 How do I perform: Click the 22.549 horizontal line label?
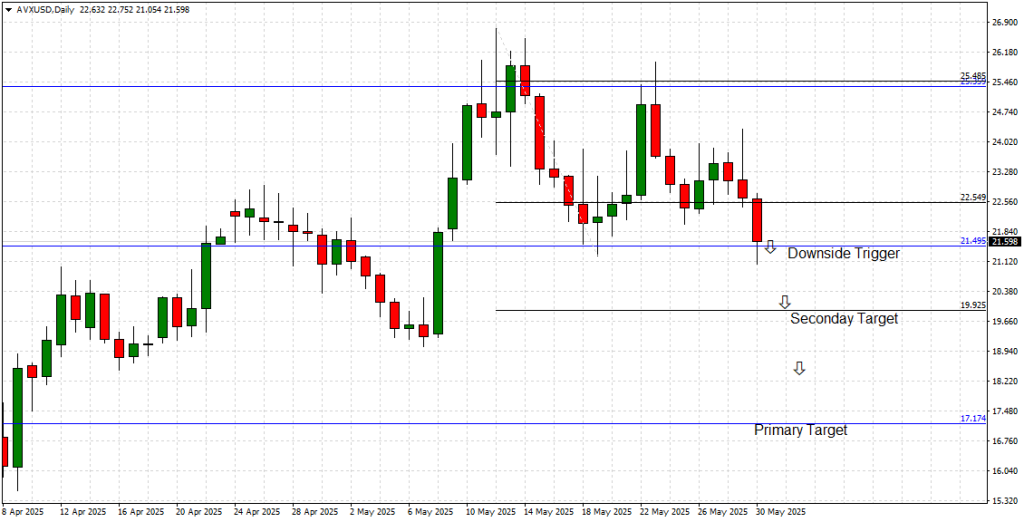pos(972,197)
